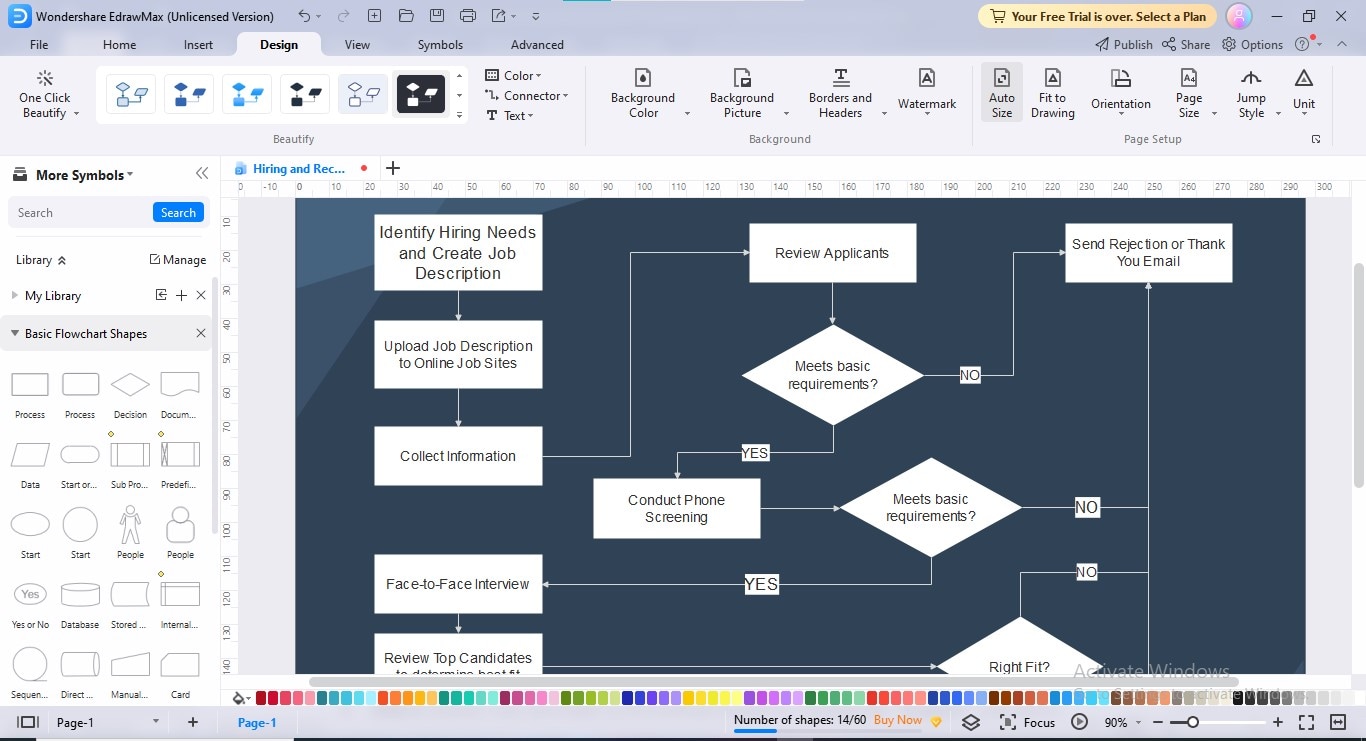The image size is (1366, 741).
Task: Click the Manage library link
Action: [178, 260]
